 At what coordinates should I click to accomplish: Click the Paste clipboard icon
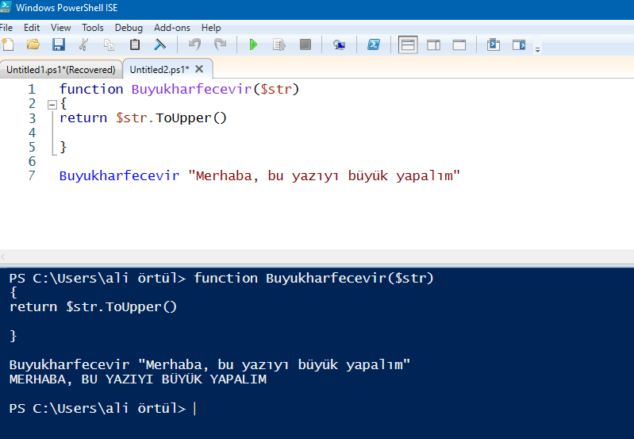[x=134, y=45]
